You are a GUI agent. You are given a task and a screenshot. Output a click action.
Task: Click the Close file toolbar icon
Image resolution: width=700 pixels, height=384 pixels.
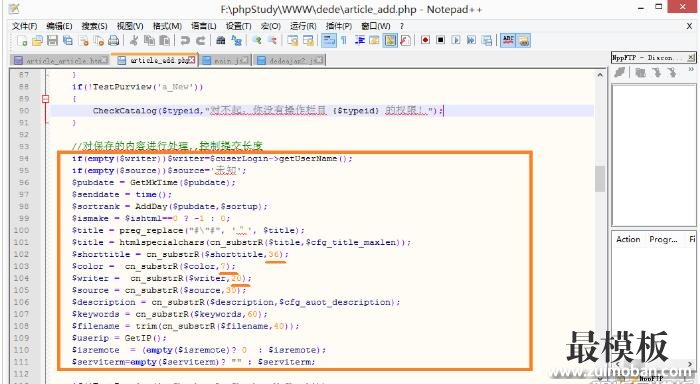click(x=83, y=41)
